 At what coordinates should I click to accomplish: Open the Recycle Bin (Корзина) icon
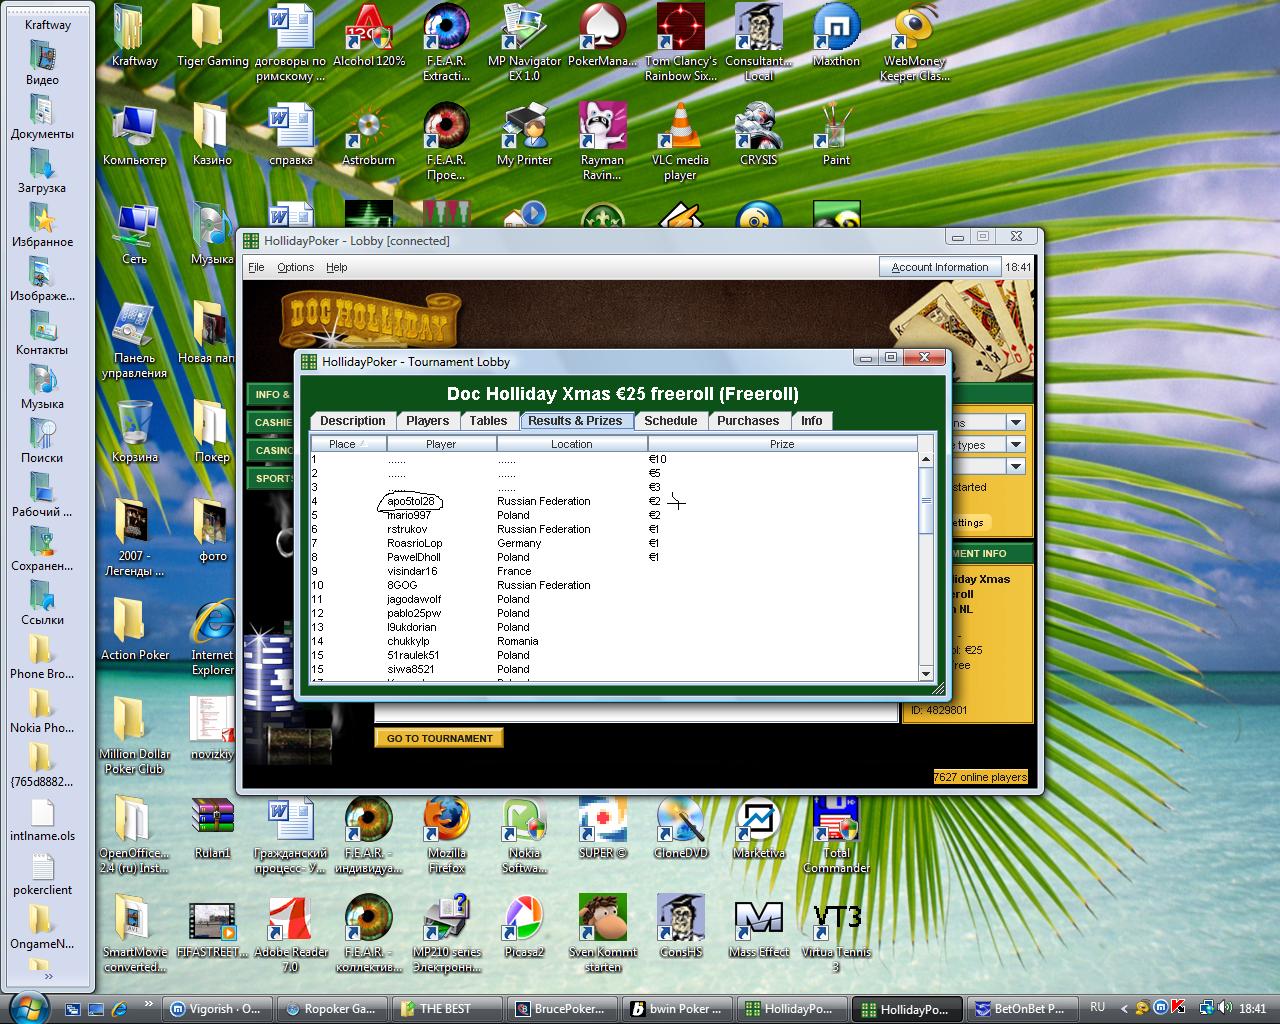pyautogui.click(x=134, y=424)
